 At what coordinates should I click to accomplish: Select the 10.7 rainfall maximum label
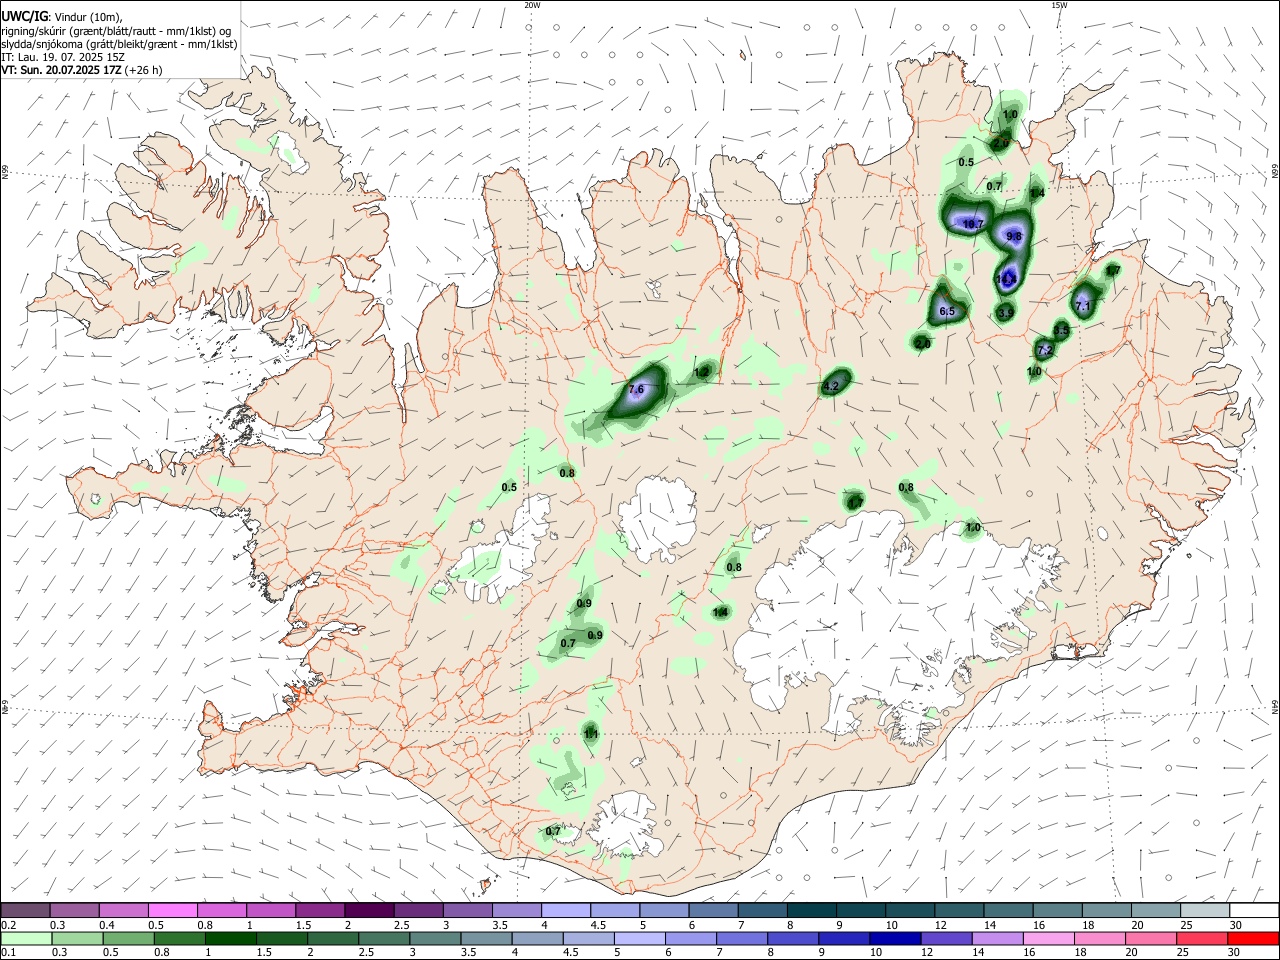973,224
